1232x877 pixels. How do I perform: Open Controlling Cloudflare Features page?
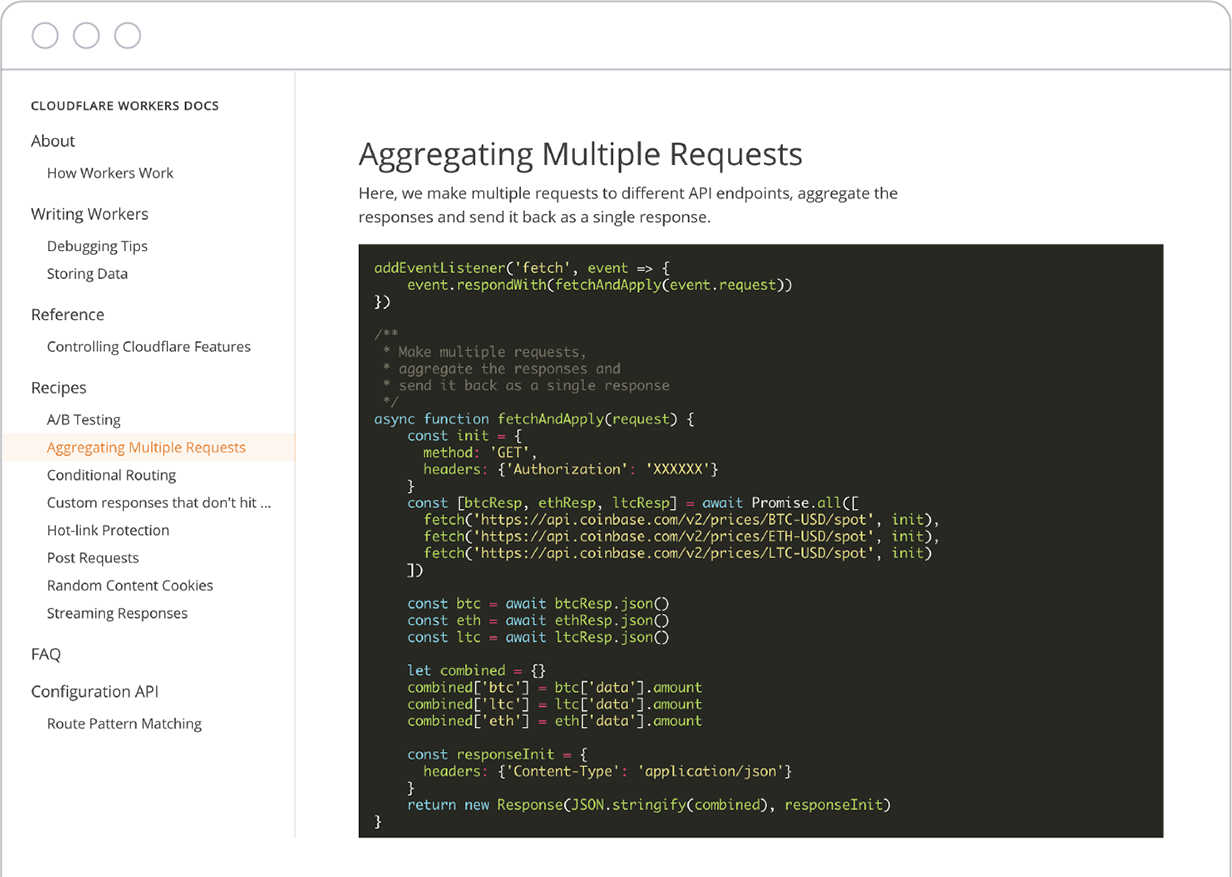click(149, 347)
